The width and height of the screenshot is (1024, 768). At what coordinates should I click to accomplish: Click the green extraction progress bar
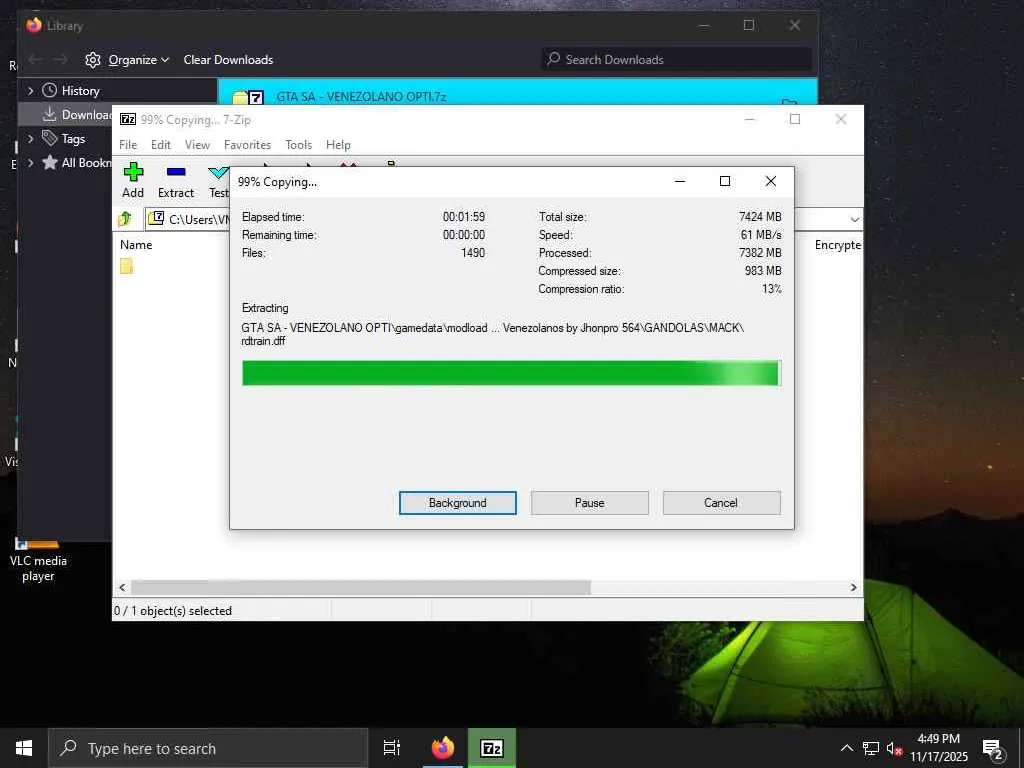tap(511, 373)
